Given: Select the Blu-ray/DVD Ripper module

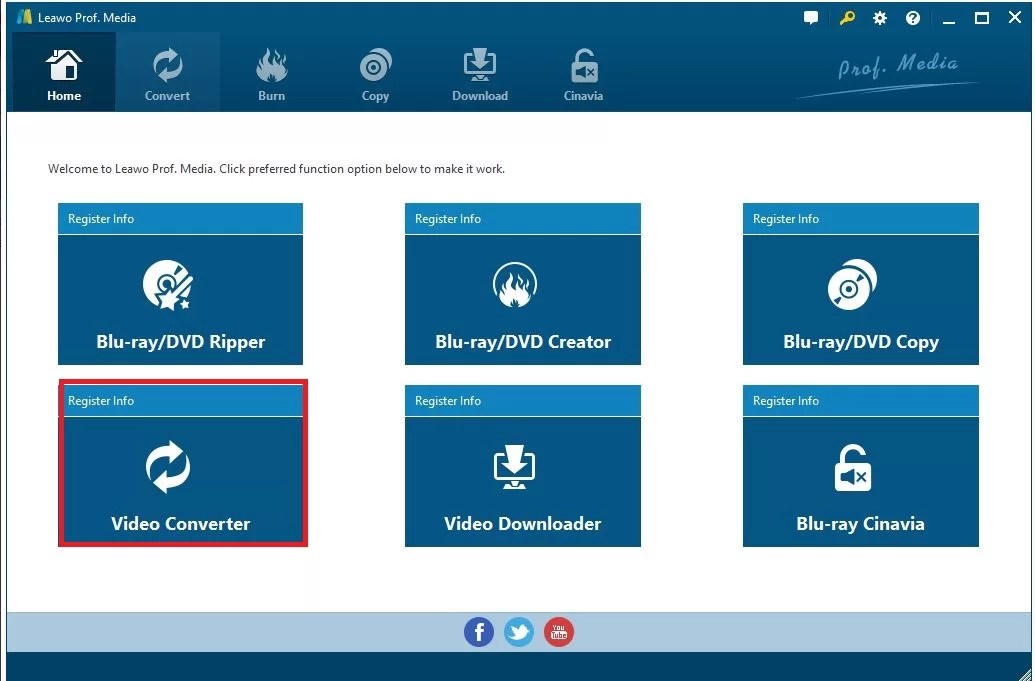Looking at the screenshot, I should coord(180,298).
